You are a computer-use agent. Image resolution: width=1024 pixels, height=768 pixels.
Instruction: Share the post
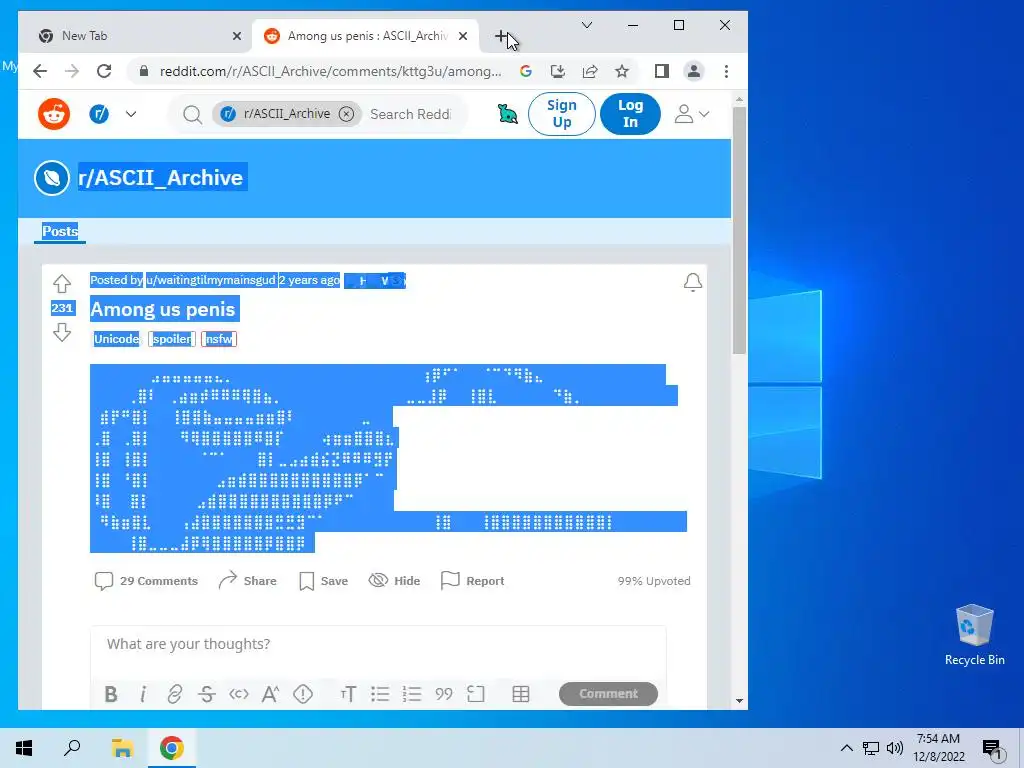pyautogui.click(x=248, y=581)
